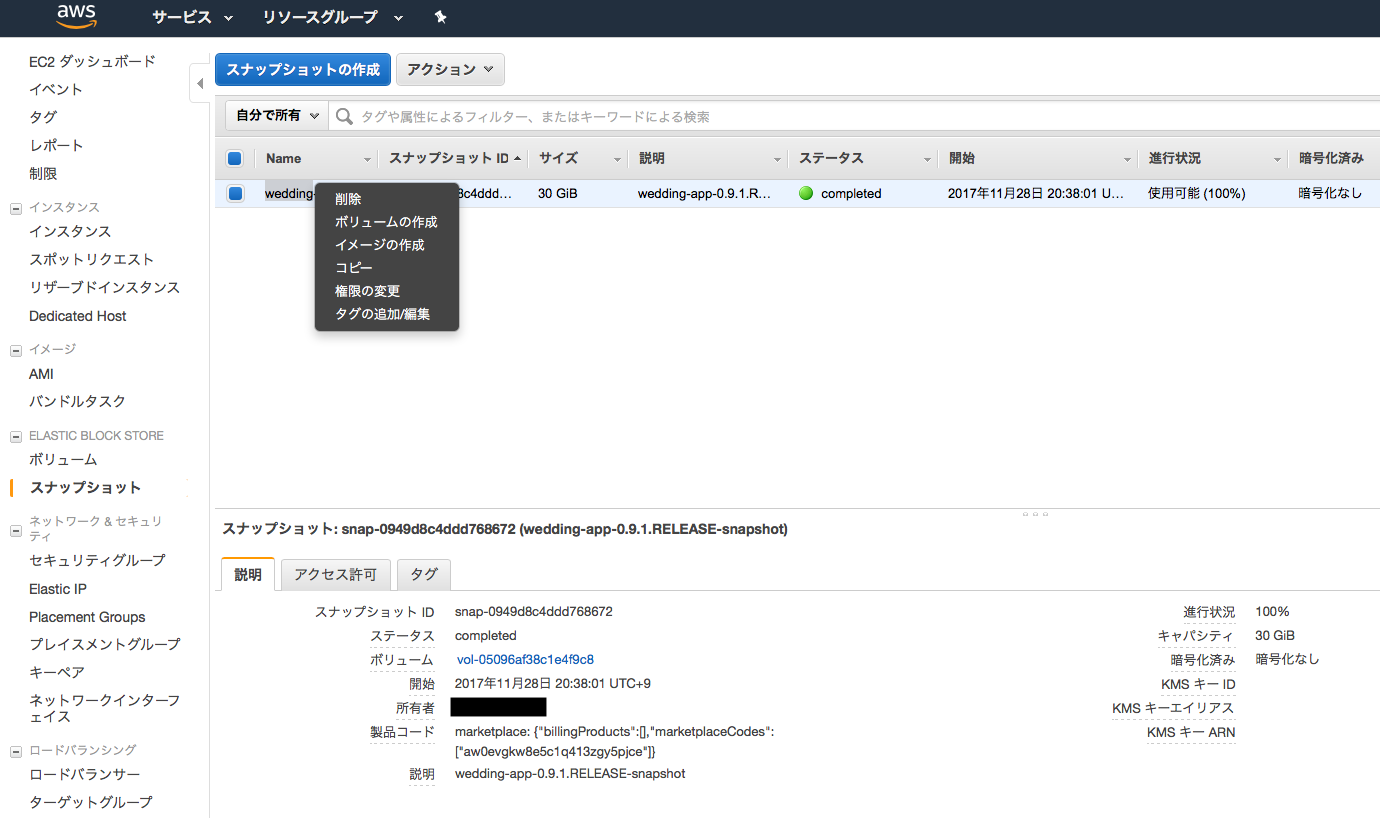Sort by the 説明 column header
The image size is (1380, 818).
click(x=708, y=158)
